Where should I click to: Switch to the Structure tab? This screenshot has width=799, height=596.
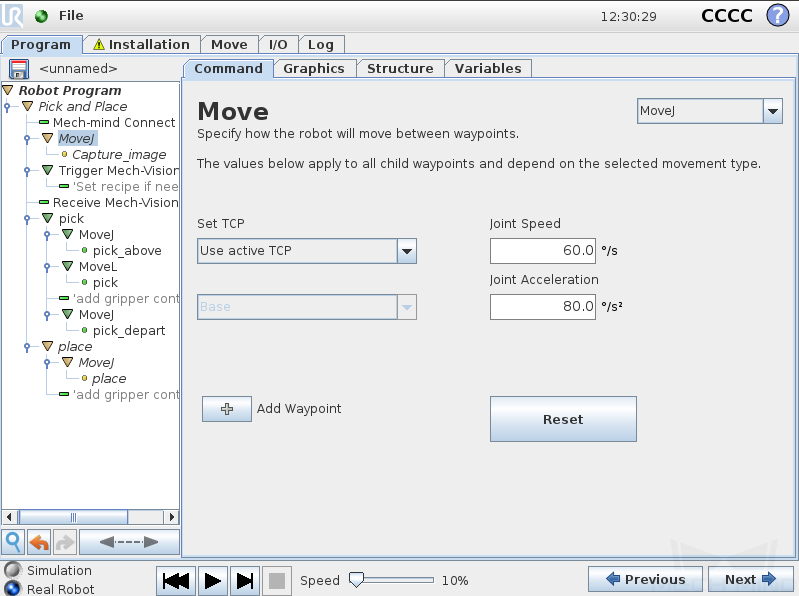(400, 69)
